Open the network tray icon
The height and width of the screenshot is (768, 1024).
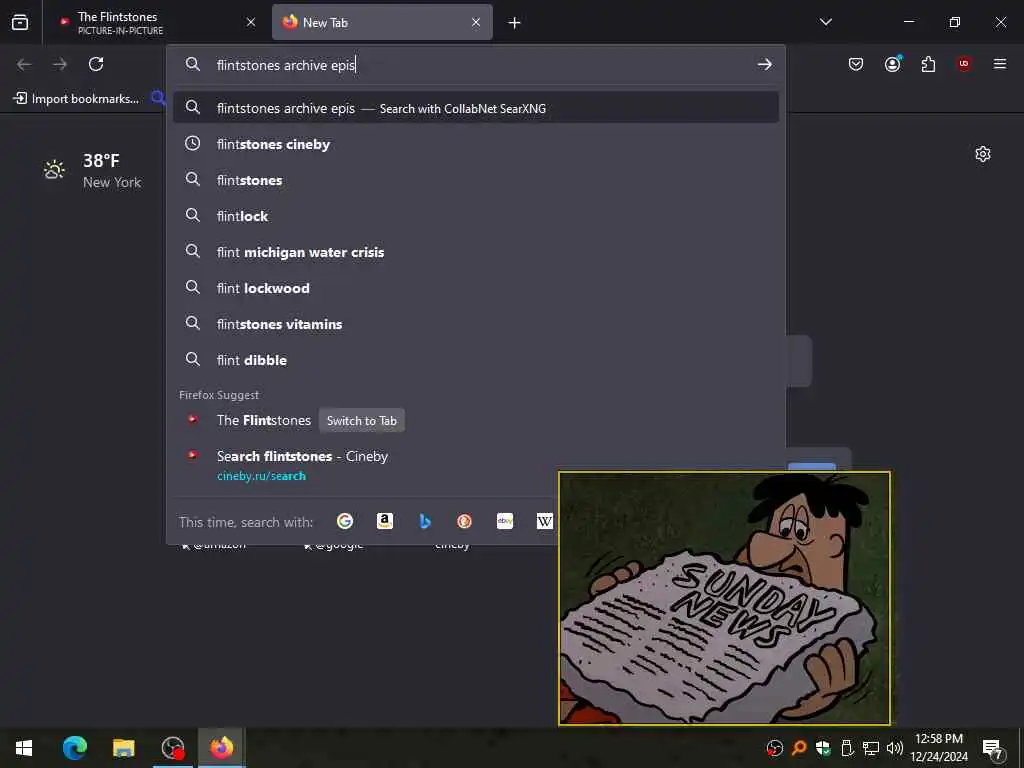click(871, 748)
